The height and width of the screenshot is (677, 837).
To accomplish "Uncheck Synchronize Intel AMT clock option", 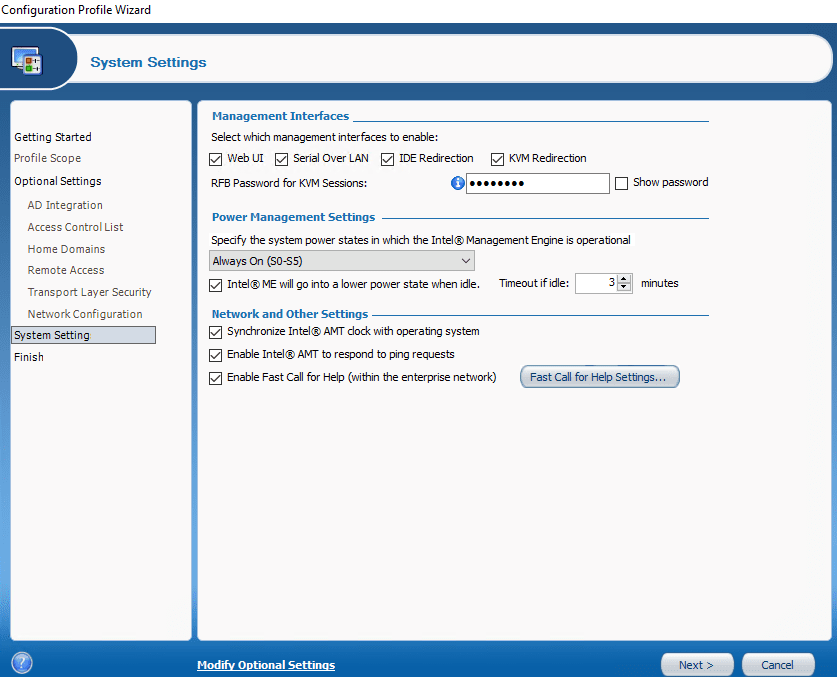I will click(216, 332).
